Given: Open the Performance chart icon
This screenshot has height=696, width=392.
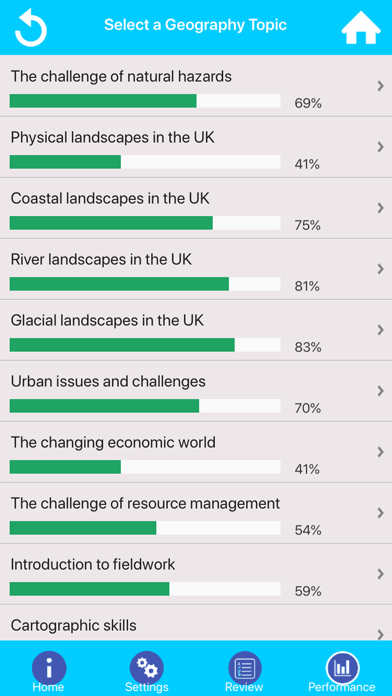Looking at the screenshot, I should pyautogui.click(x=342, y=668).
